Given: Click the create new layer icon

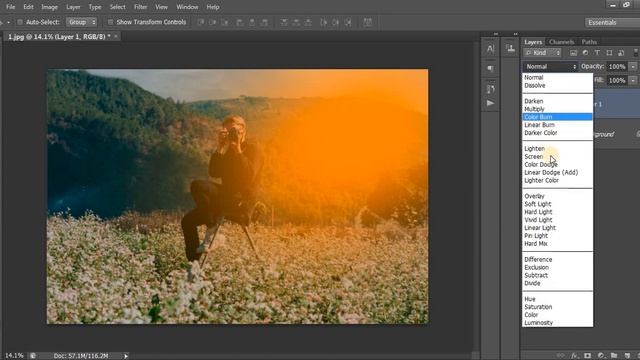Looking at the screenshot, I should [627, 356].
